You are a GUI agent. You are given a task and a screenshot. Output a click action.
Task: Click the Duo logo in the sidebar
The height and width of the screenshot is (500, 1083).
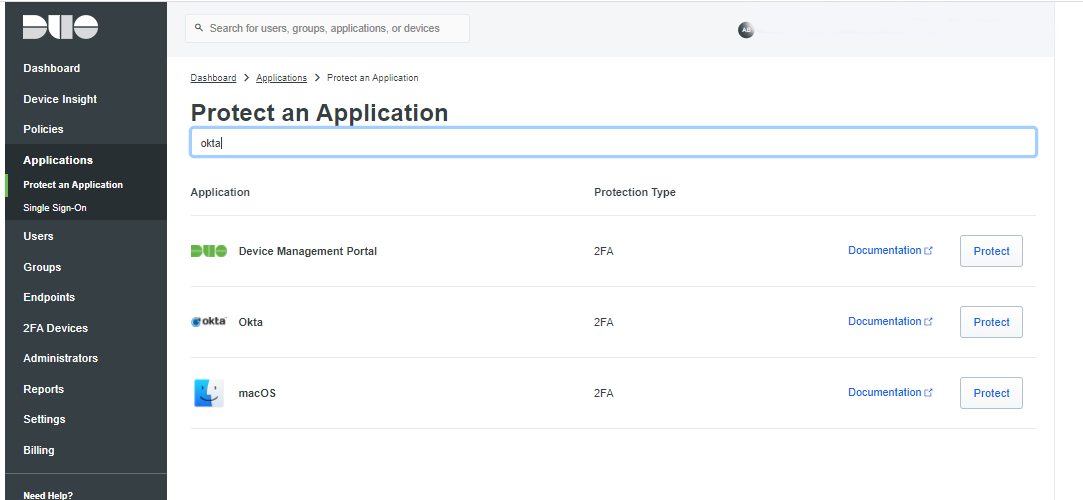coord(61,28)
